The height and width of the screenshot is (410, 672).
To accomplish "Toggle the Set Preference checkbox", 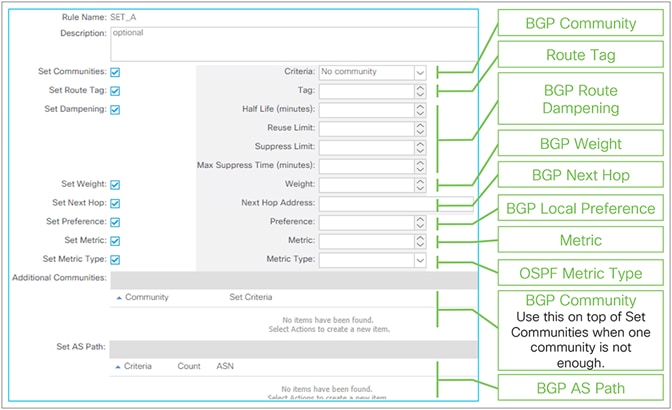I will [x=115, y=222].
